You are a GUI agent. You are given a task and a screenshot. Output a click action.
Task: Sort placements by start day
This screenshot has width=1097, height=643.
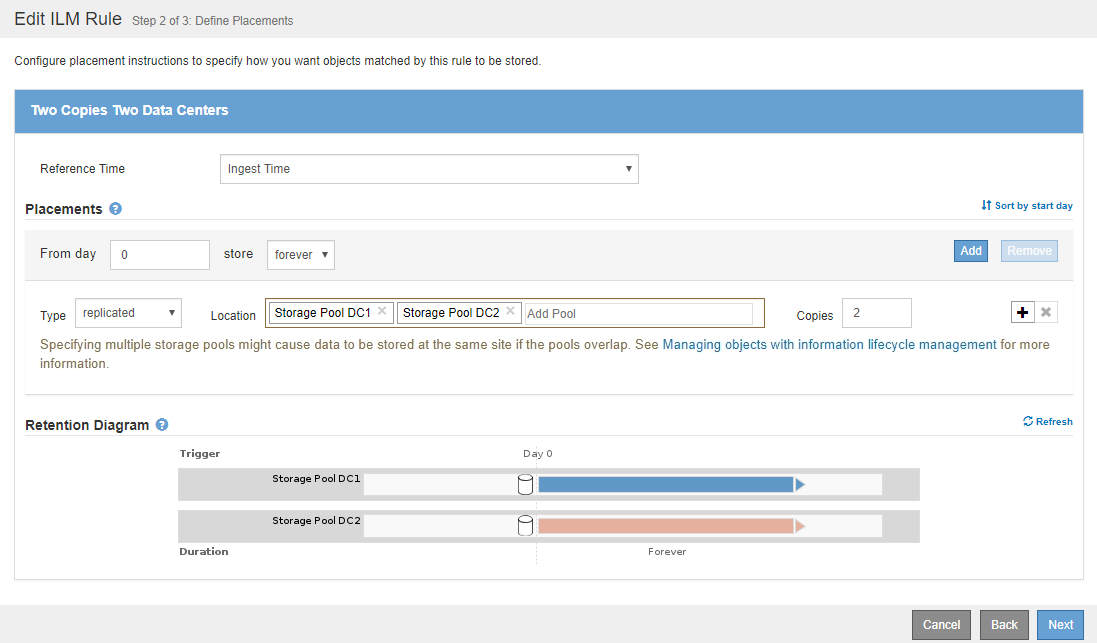[1027, 206]
